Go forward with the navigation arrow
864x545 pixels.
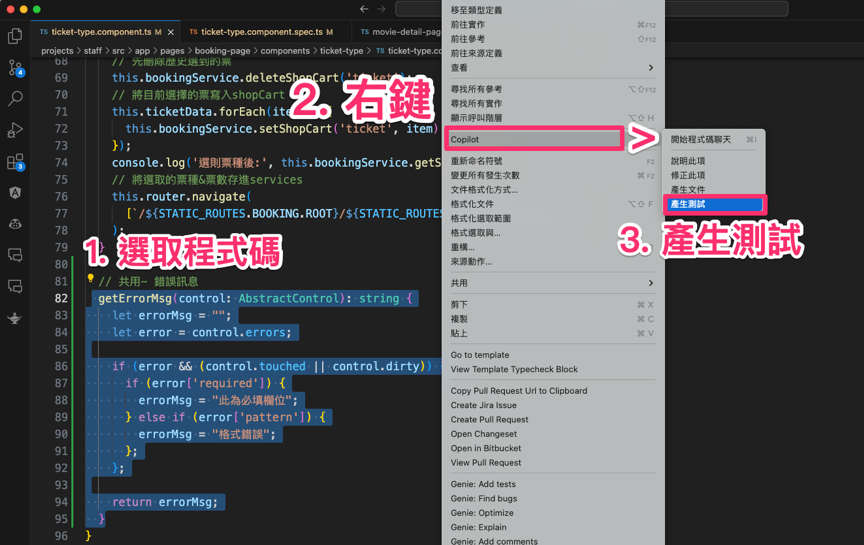point(381,9)
